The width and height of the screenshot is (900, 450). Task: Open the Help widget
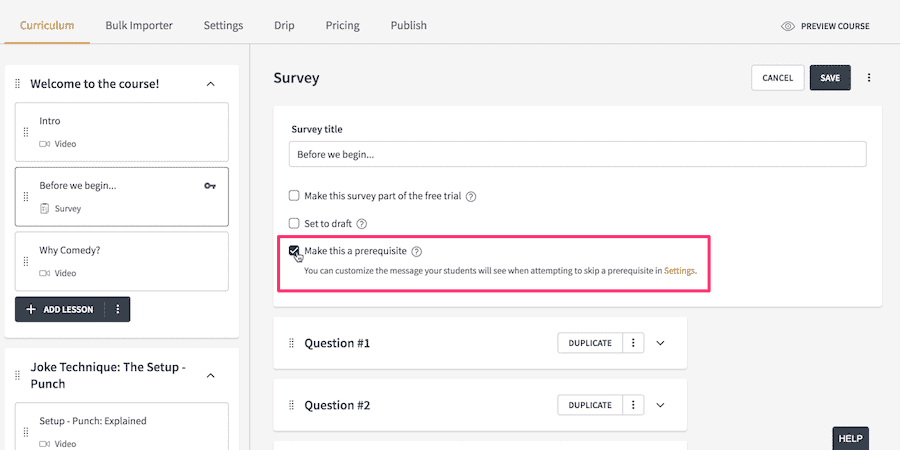click(x=851, y=438)
